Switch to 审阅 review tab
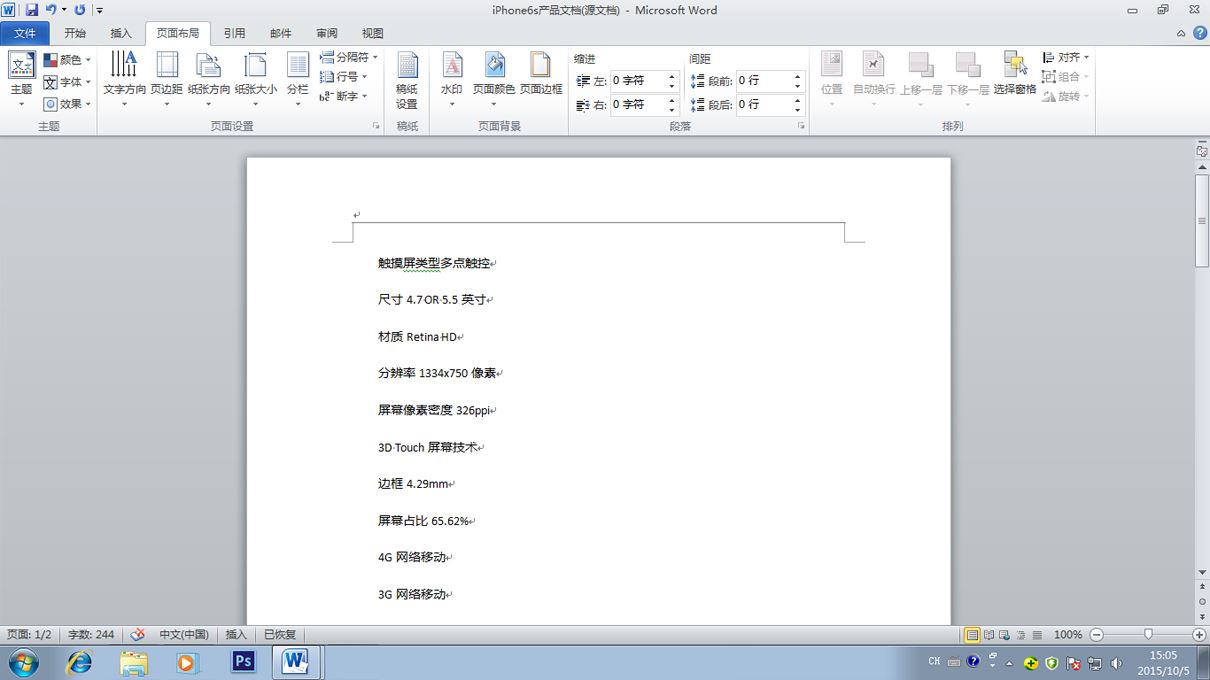Viewport: 1210px width, 680px height. [326, 33]
